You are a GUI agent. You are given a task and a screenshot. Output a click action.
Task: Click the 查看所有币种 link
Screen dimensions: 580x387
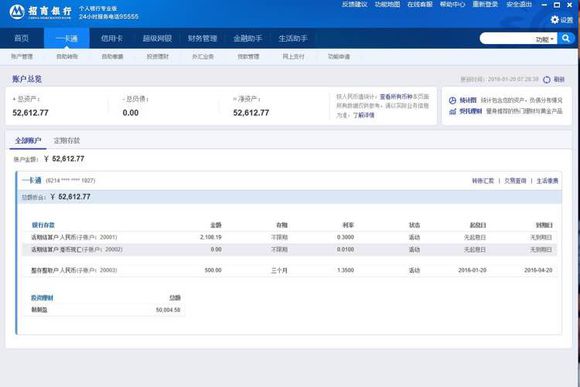click(x=396, y=97)
